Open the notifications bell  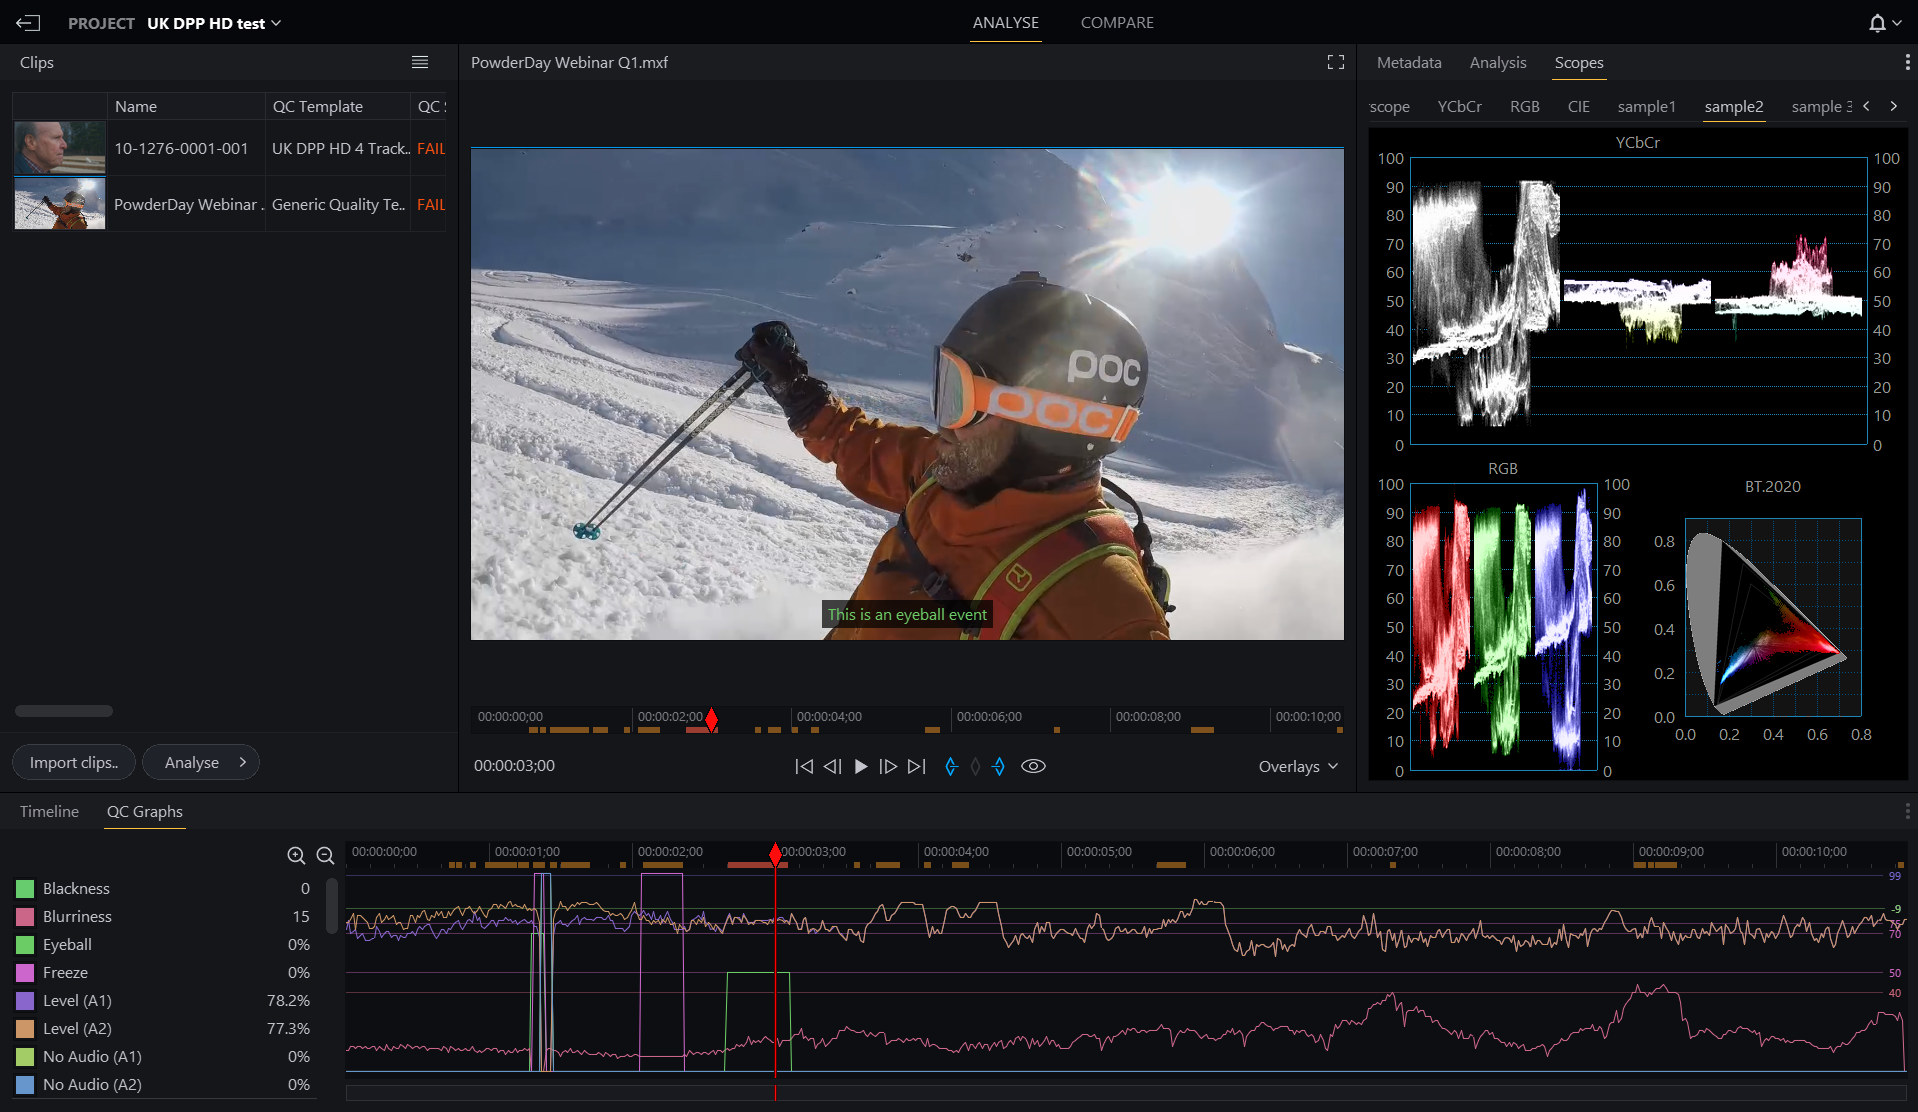(x=1877, y=23)
